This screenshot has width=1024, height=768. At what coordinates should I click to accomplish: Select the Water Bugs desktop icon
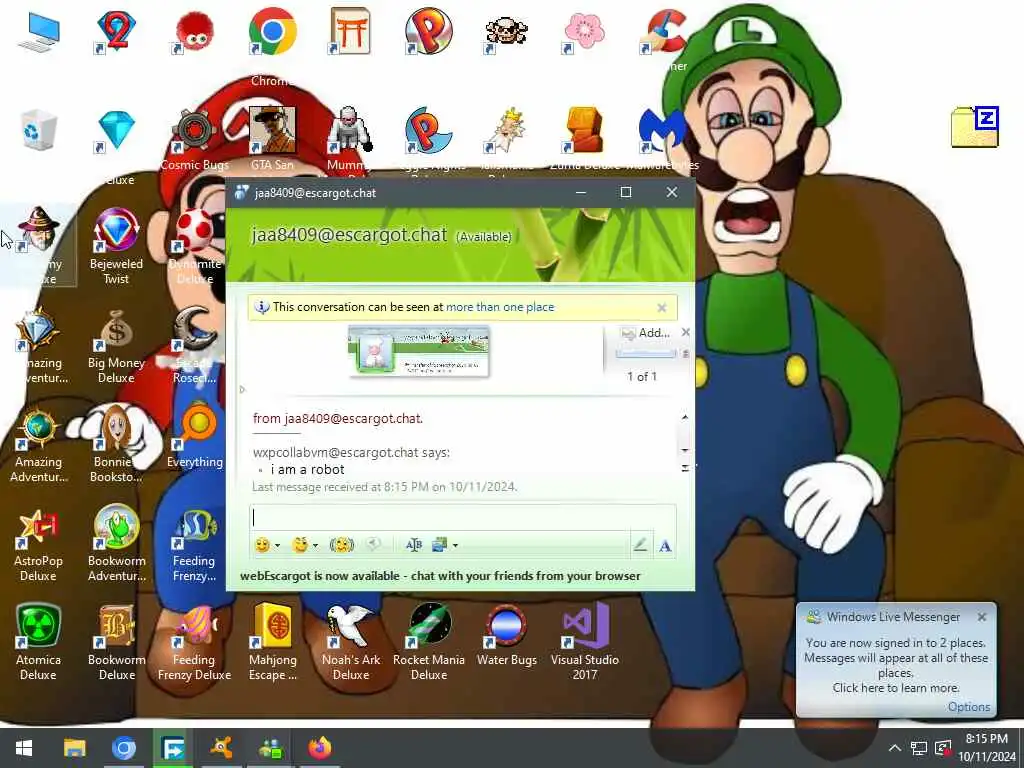pos(507,635)
